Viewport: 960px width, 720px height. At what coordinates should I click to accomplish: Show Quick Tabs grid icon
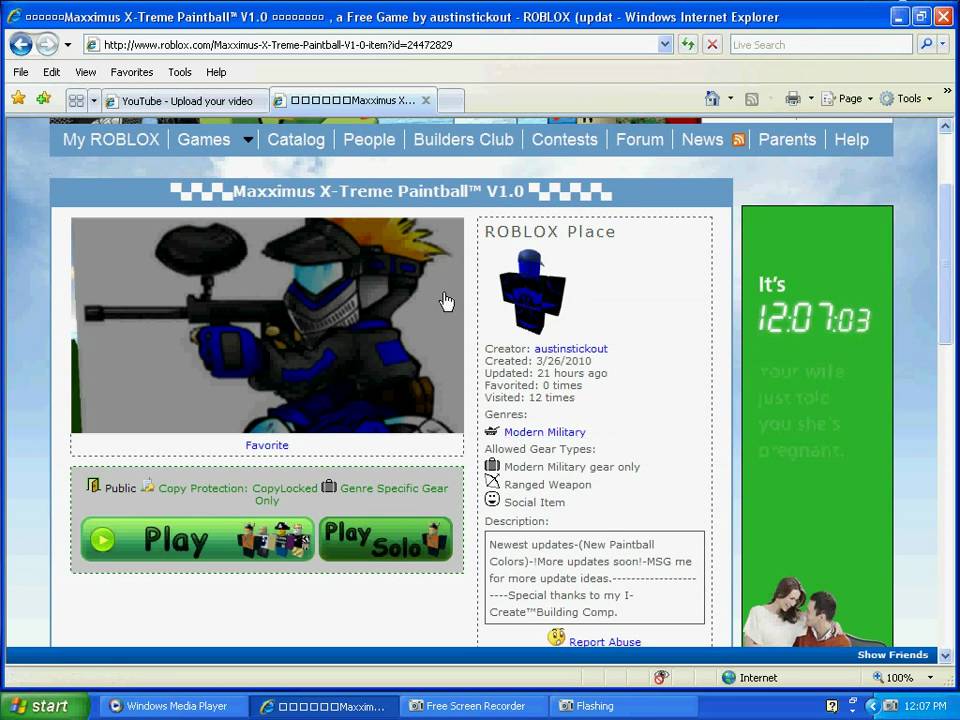point(77,100)
